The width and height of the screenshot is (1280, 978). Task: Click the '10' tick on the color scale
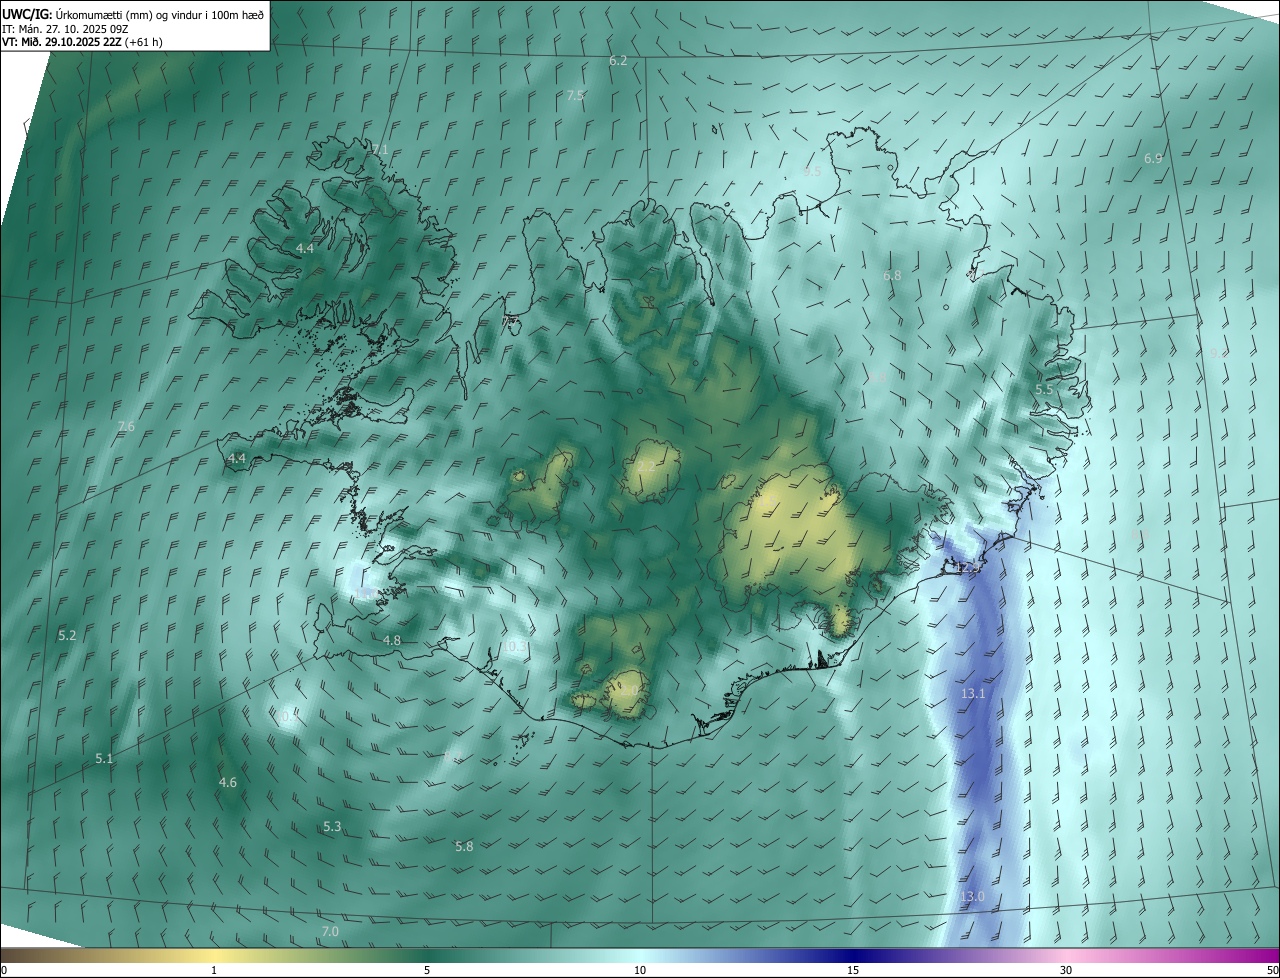coord(640,971)
